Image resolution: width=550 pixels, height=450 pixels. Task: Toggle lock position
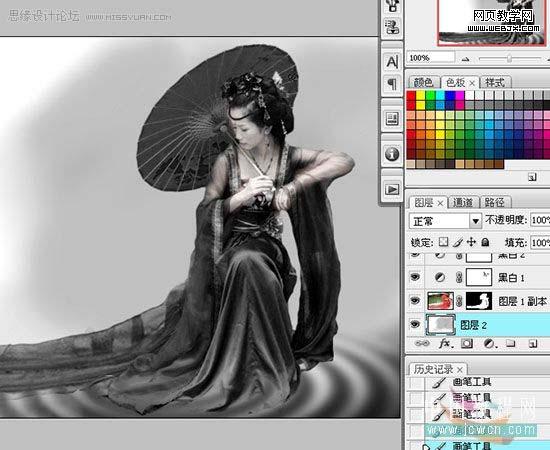(x=471, y=242)
